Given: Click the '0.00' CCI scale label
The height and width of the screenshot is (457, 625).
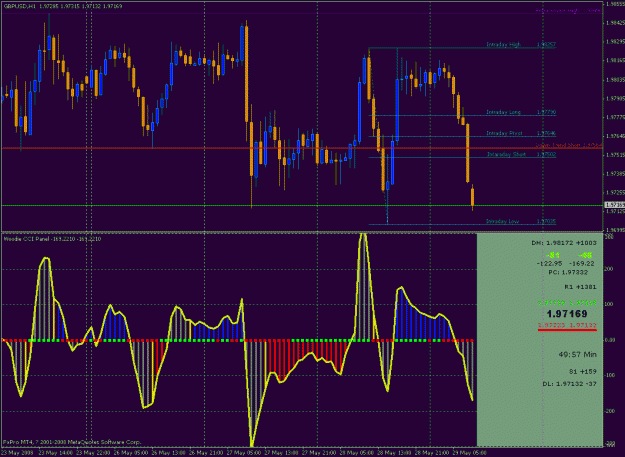Looking at the screenshot, I should 609,340.
